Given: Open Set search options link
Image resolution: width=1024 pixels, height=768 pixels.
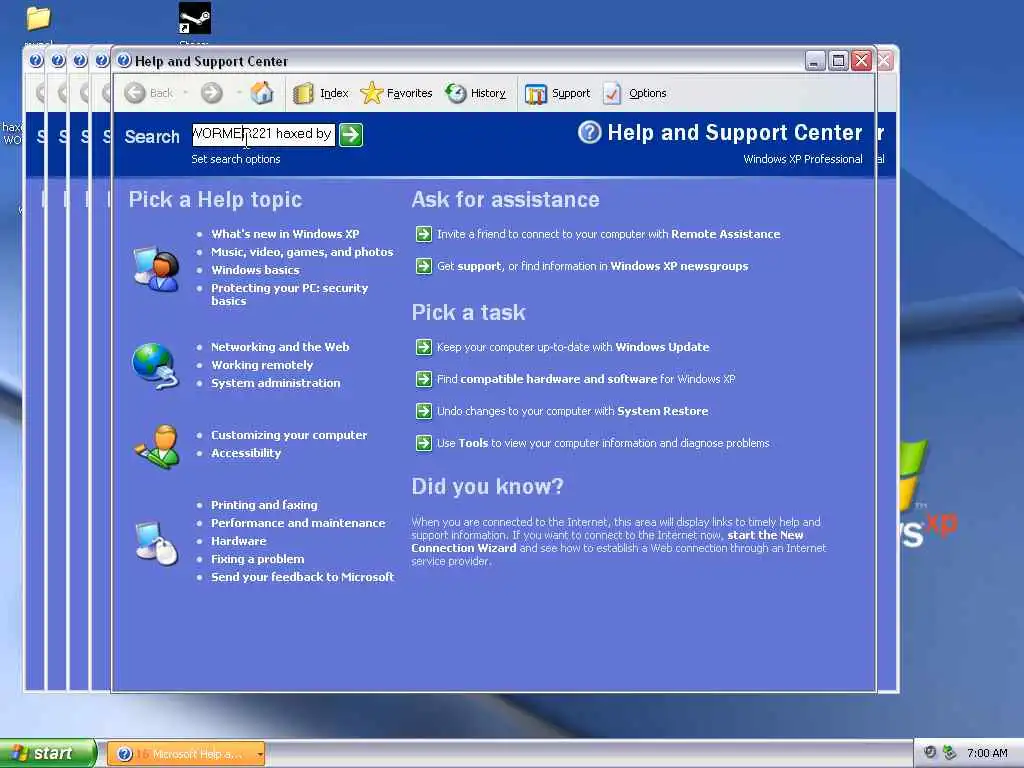Looking at the screenshot, I should click(236, 159).
